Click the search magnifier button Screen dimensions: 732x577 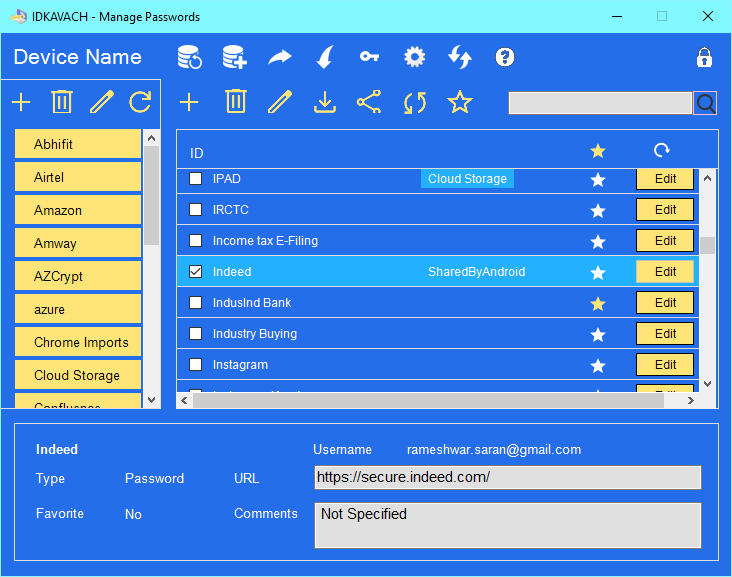tap(705, 103)
